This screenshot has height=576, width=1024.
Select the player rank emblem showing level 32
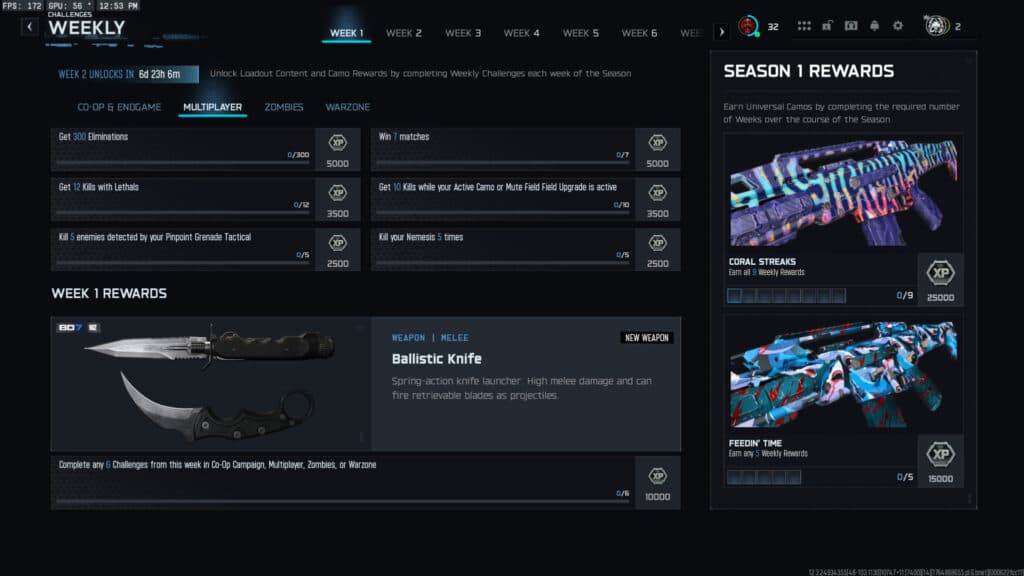(748, 26)
